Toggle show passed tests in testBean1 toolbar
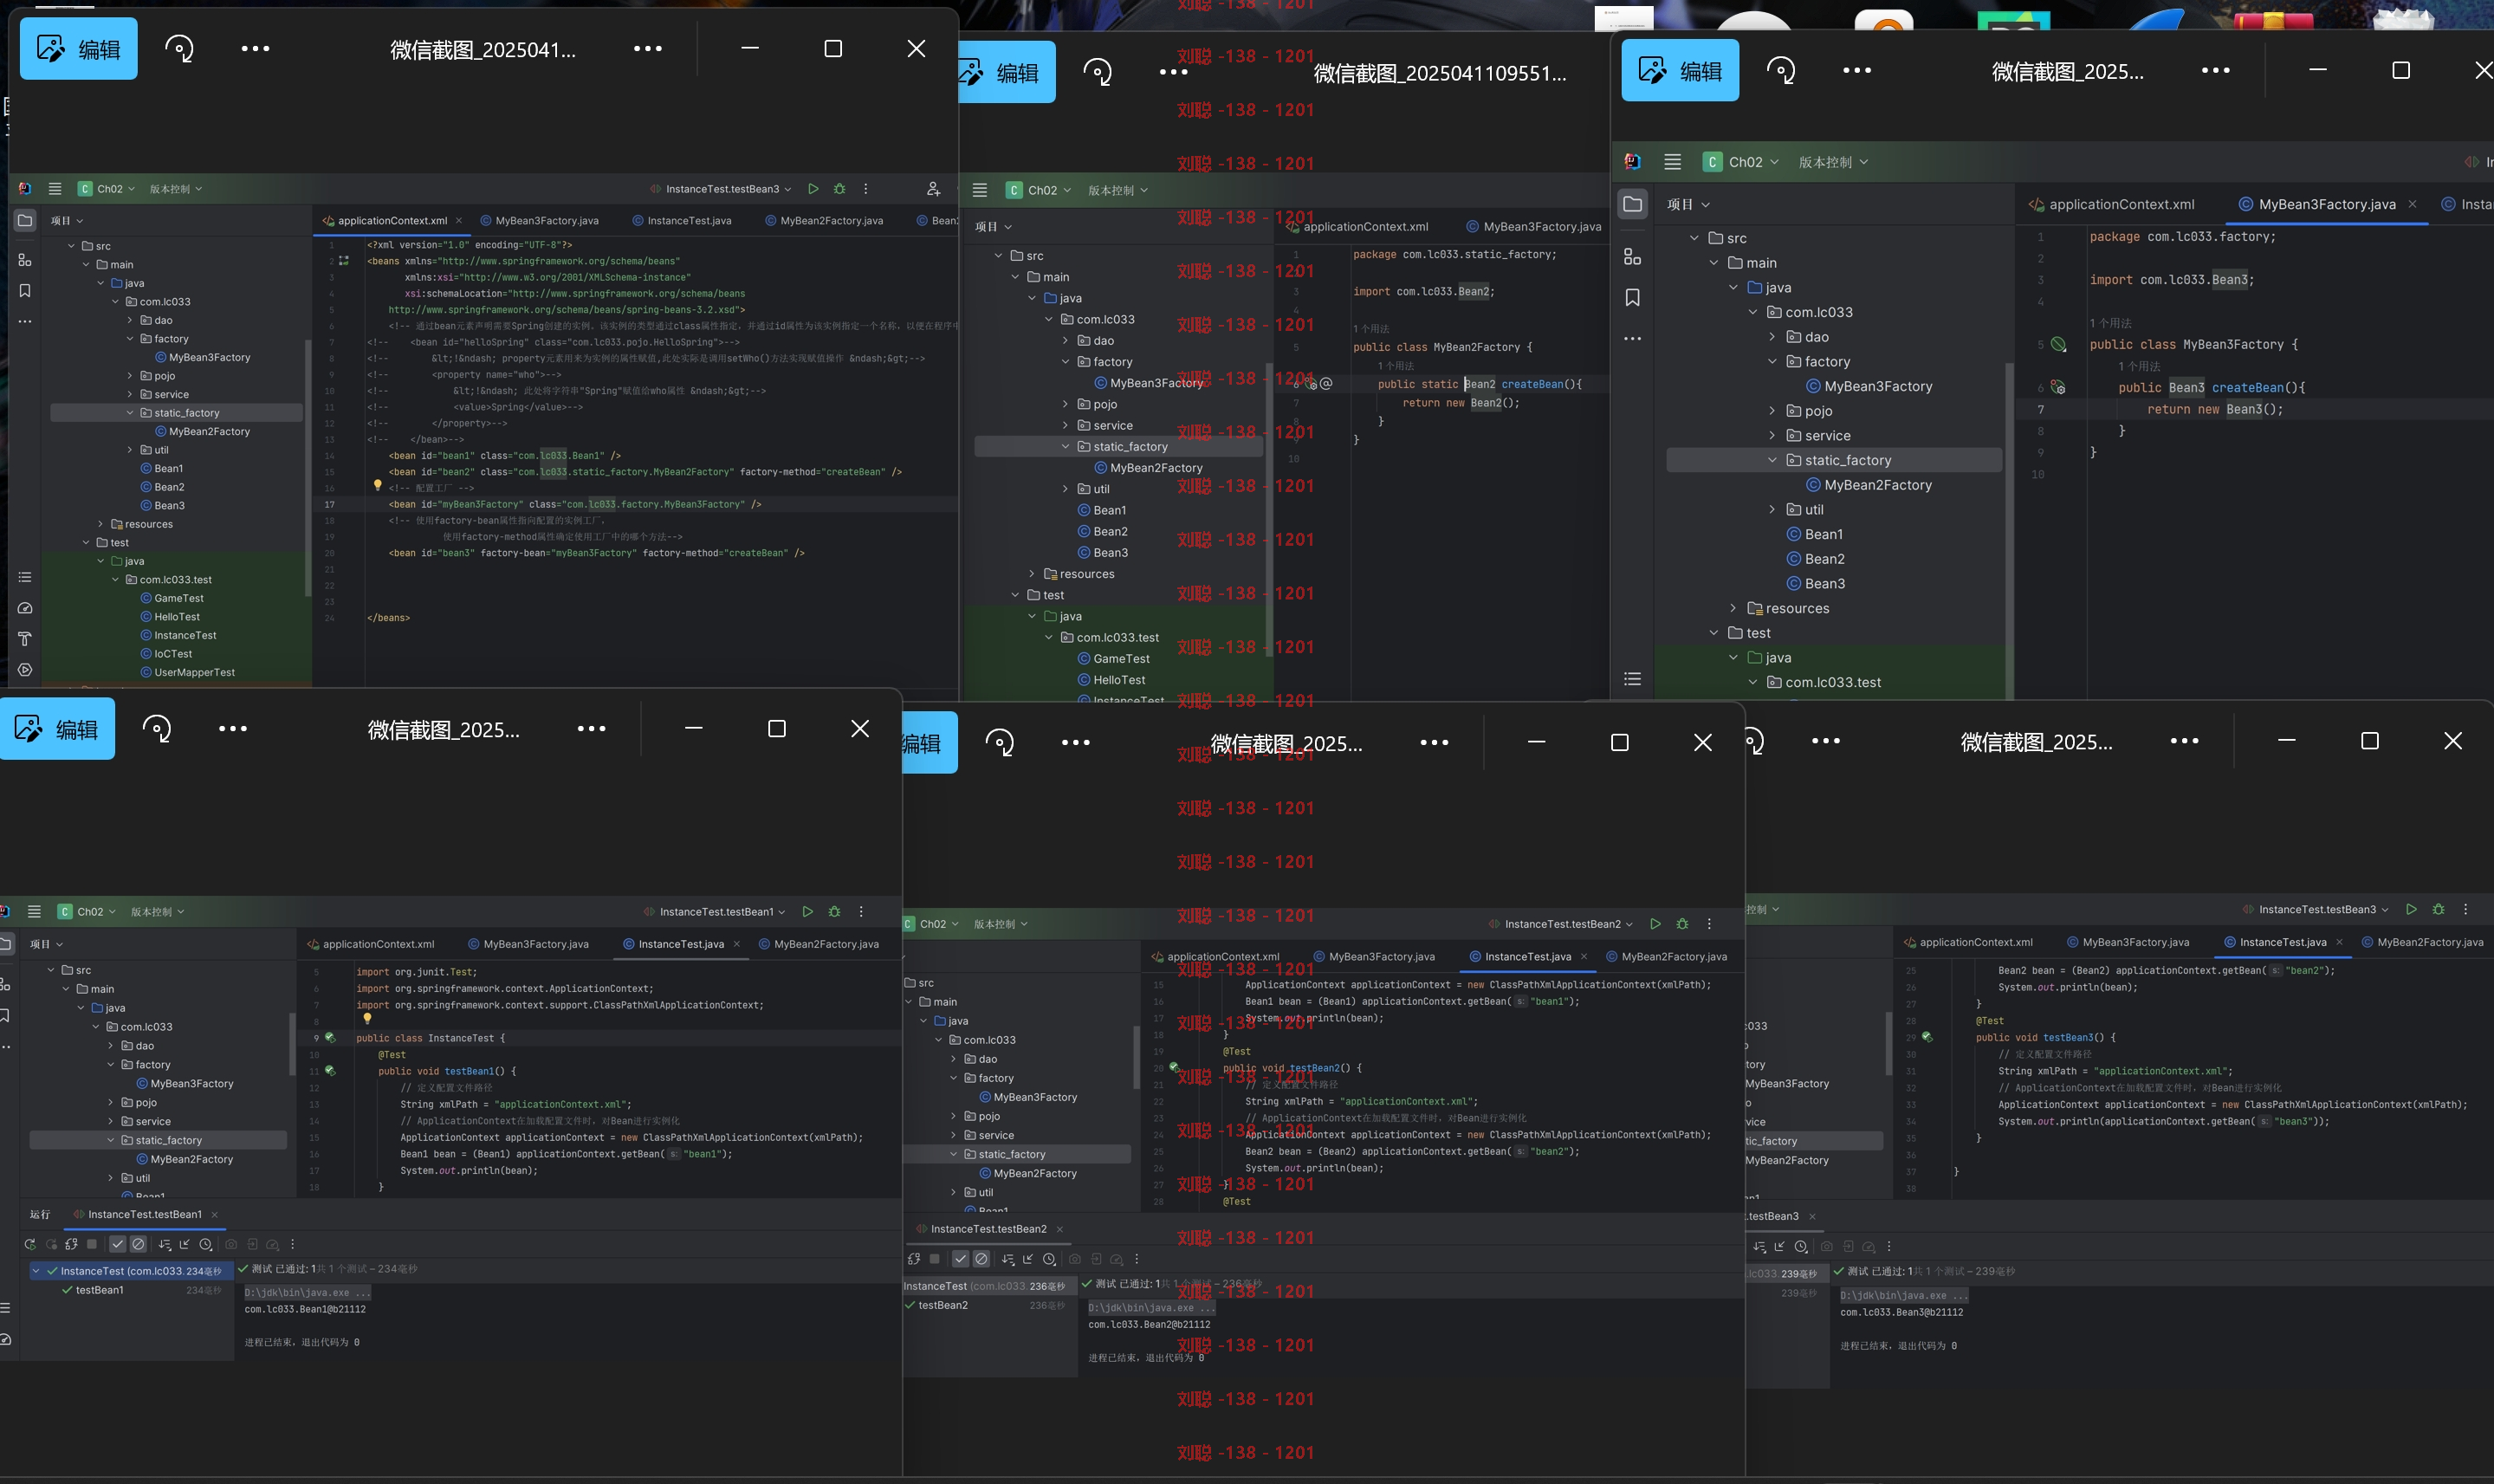Screen dimensions: 2494x1484 tap(118, 1244)
